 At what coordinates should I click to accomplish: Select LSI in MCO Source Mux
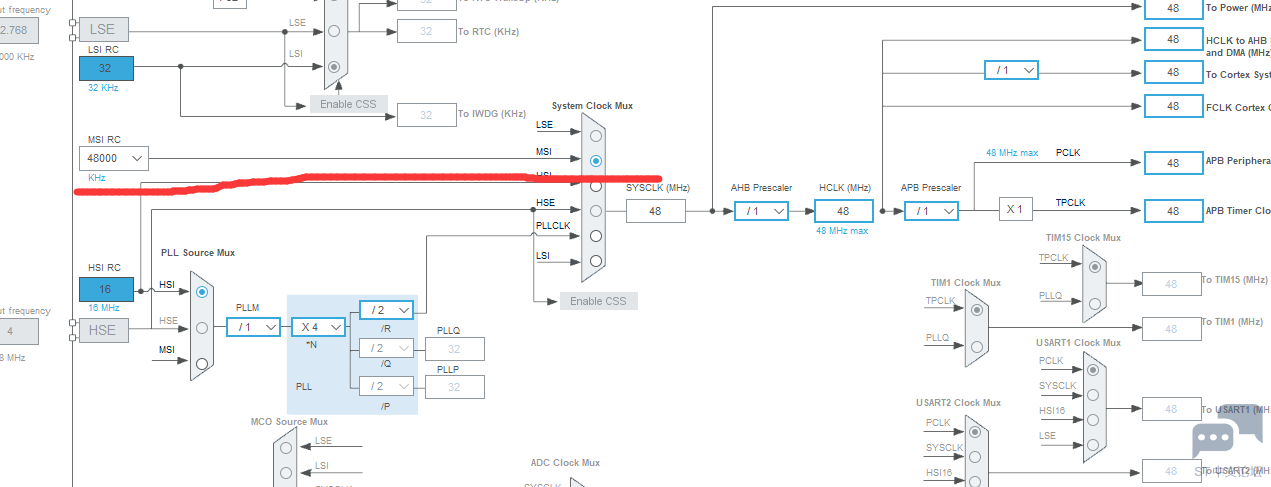pos(285,473)
